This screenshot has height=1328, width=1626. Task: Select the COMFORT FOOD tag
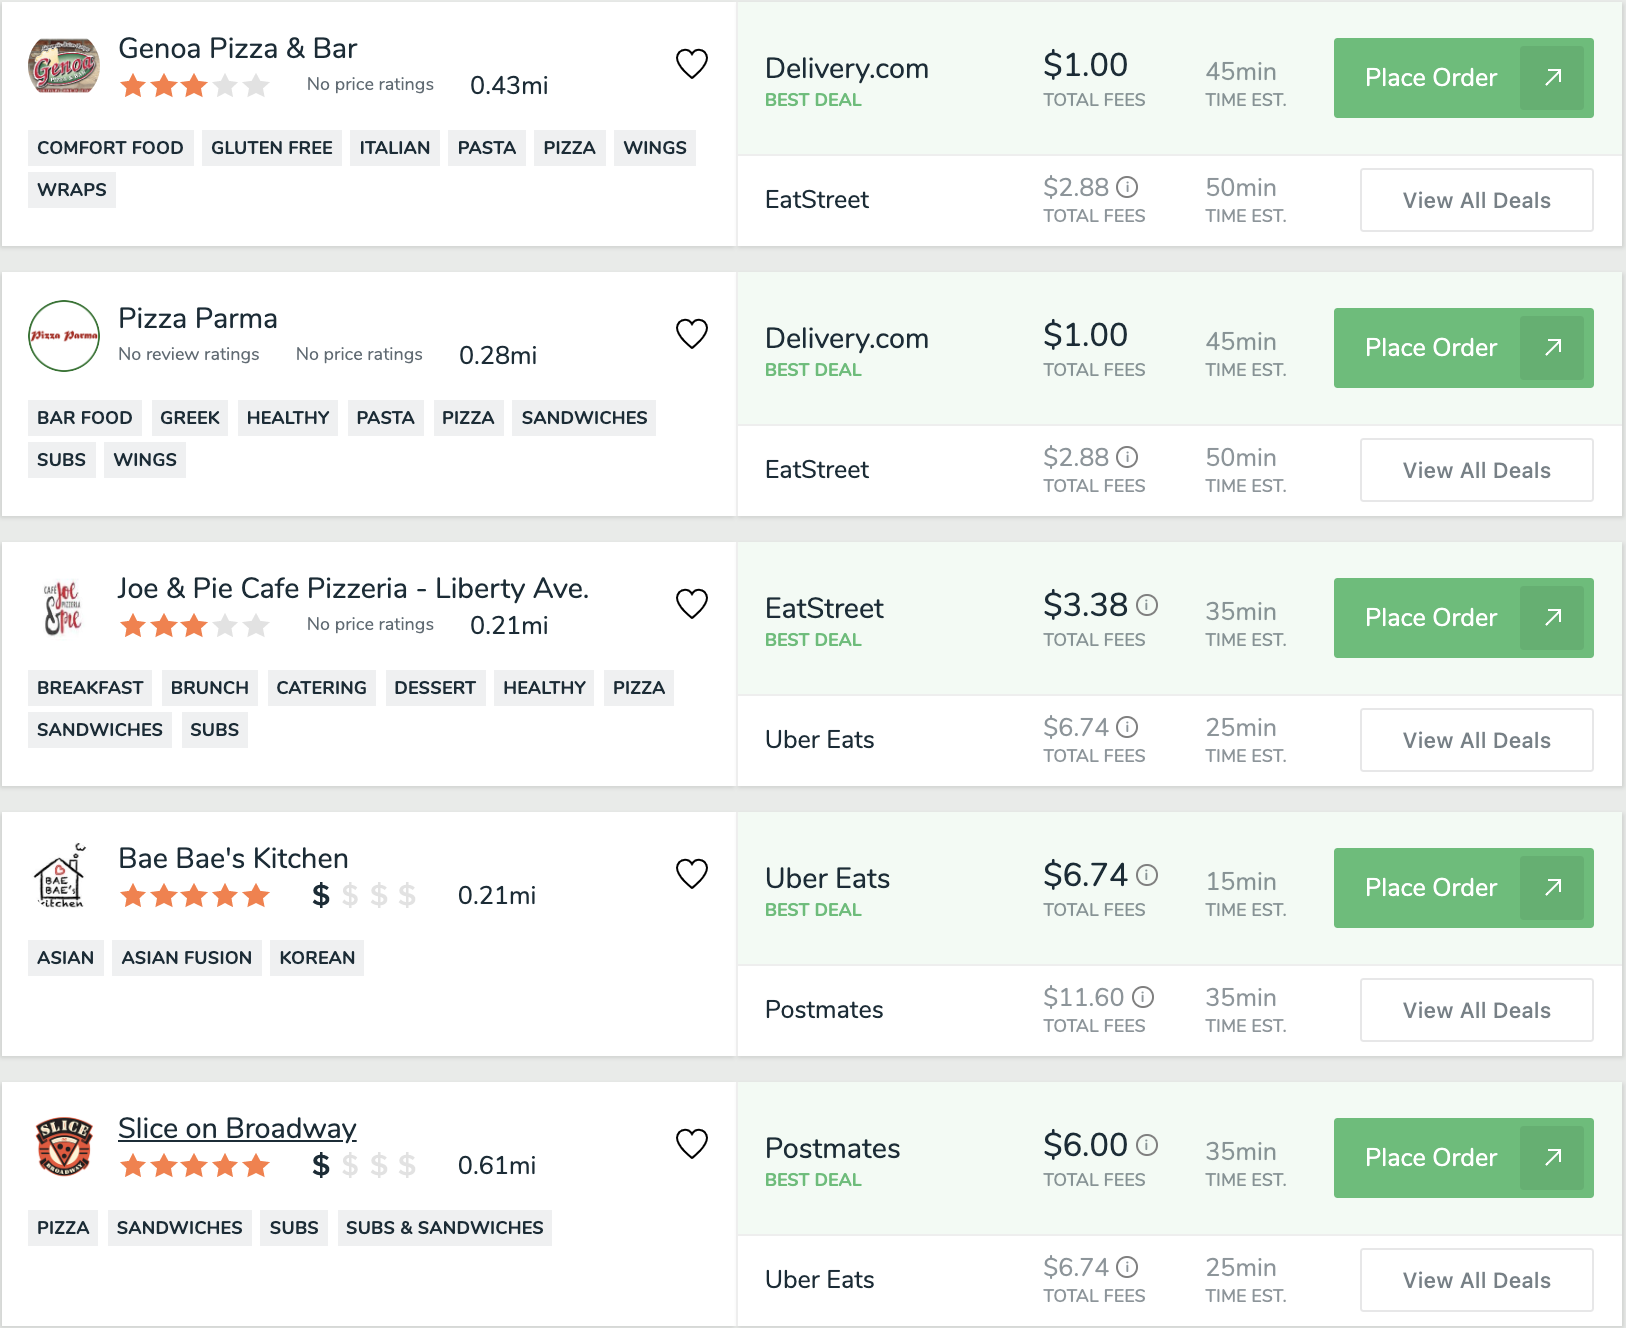click(110, 148)
